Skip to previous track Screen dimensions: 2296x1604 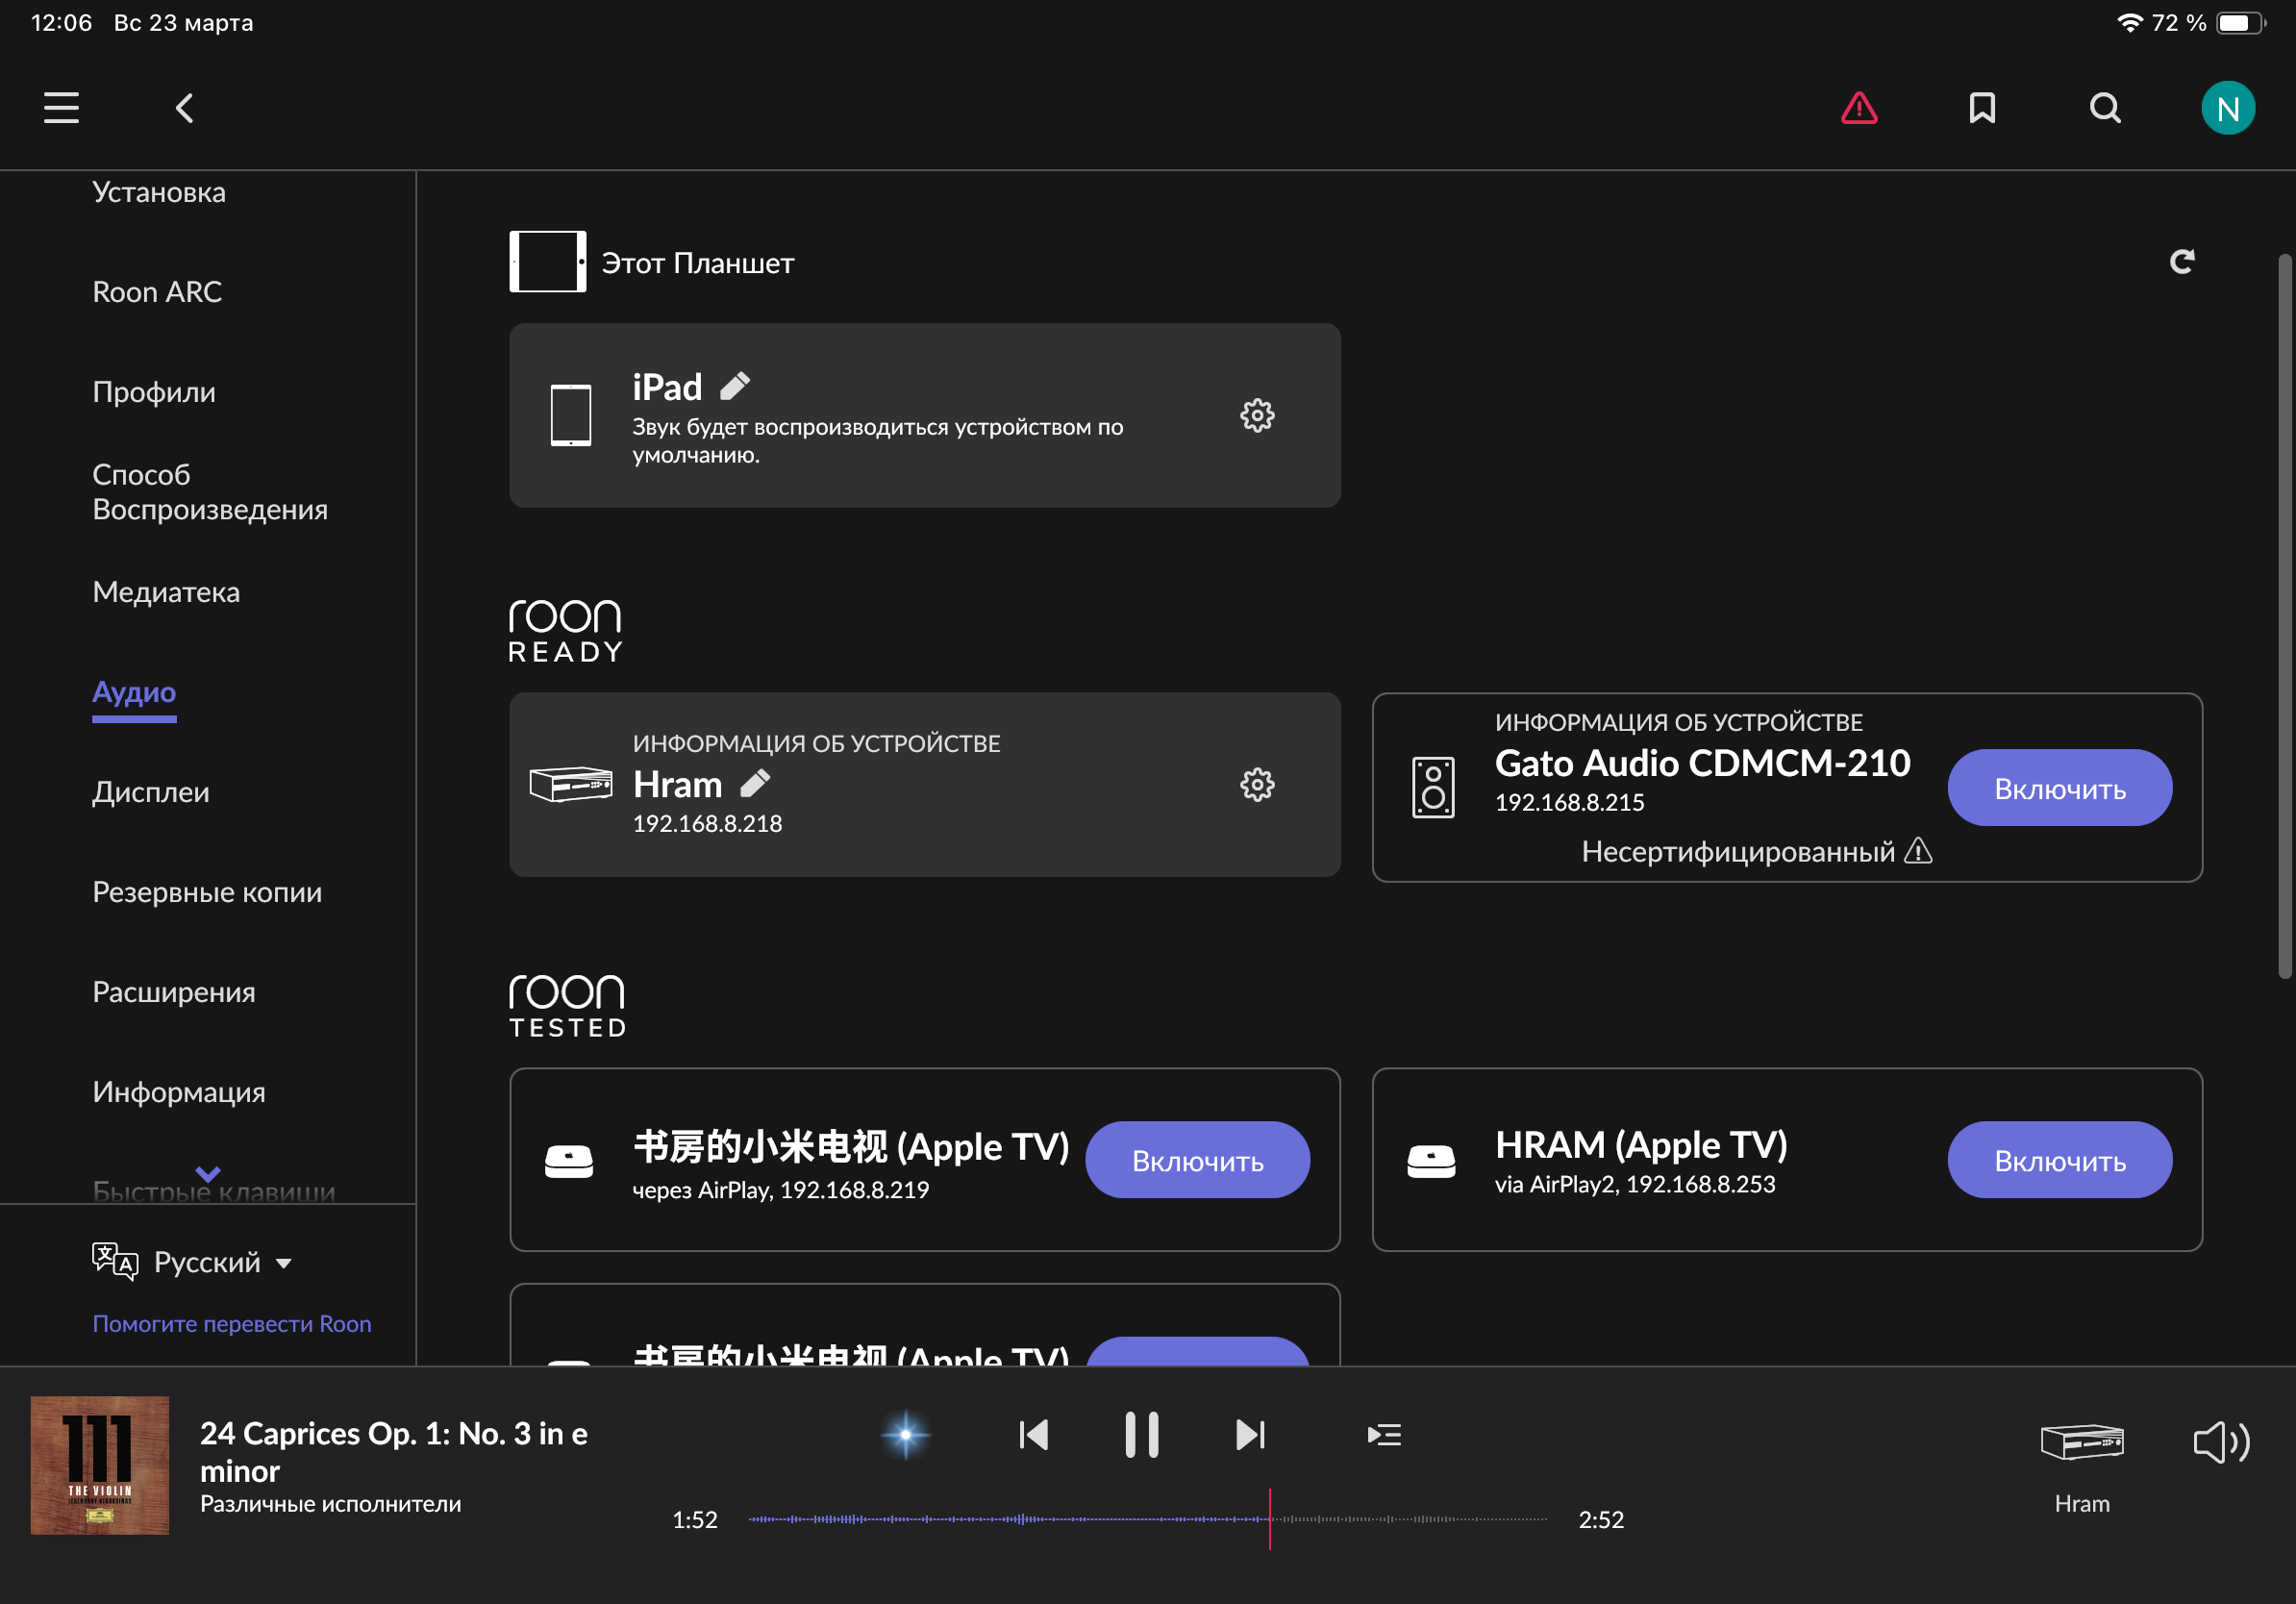tap(1034, 1435)
